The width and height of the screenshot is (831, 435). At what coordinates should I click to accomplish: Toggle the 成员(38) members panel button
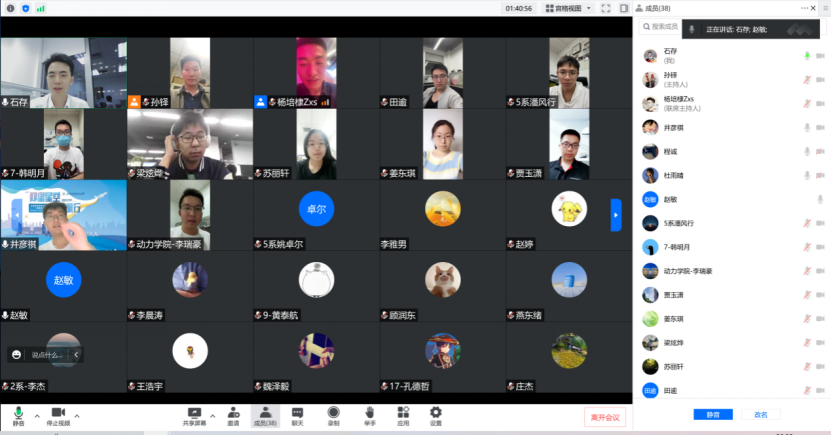[x=265, y=412]
